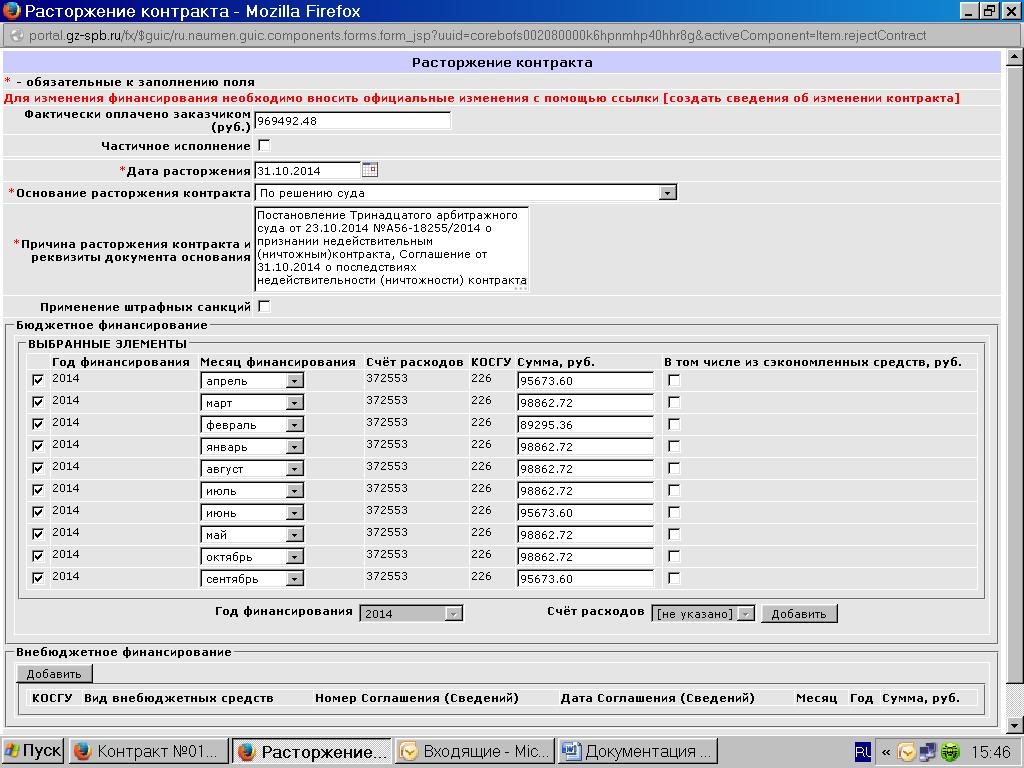This screenshot has width=1024, height=768.
Task: Click Фактически оплачено заказчиком amount field
Action: (x=352, y=120)
